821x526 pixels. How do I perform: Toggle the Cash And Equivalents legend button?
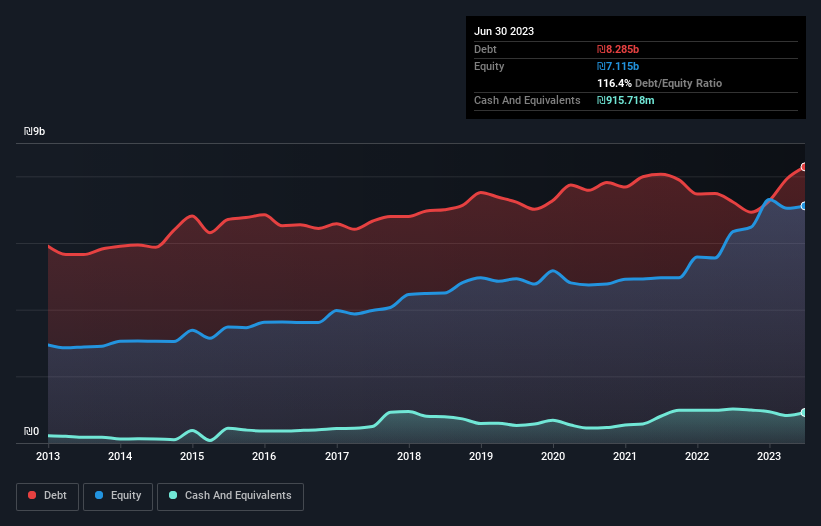point(230,496)
